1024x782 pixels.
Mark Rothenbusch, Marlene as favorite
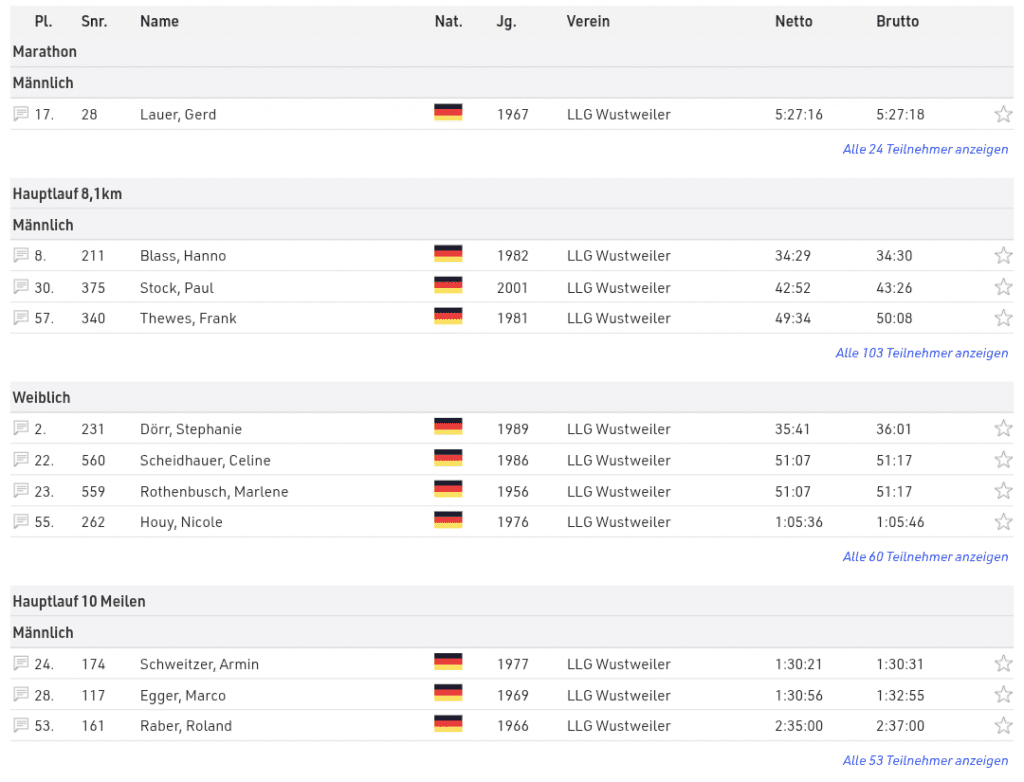pos(1003,491)
